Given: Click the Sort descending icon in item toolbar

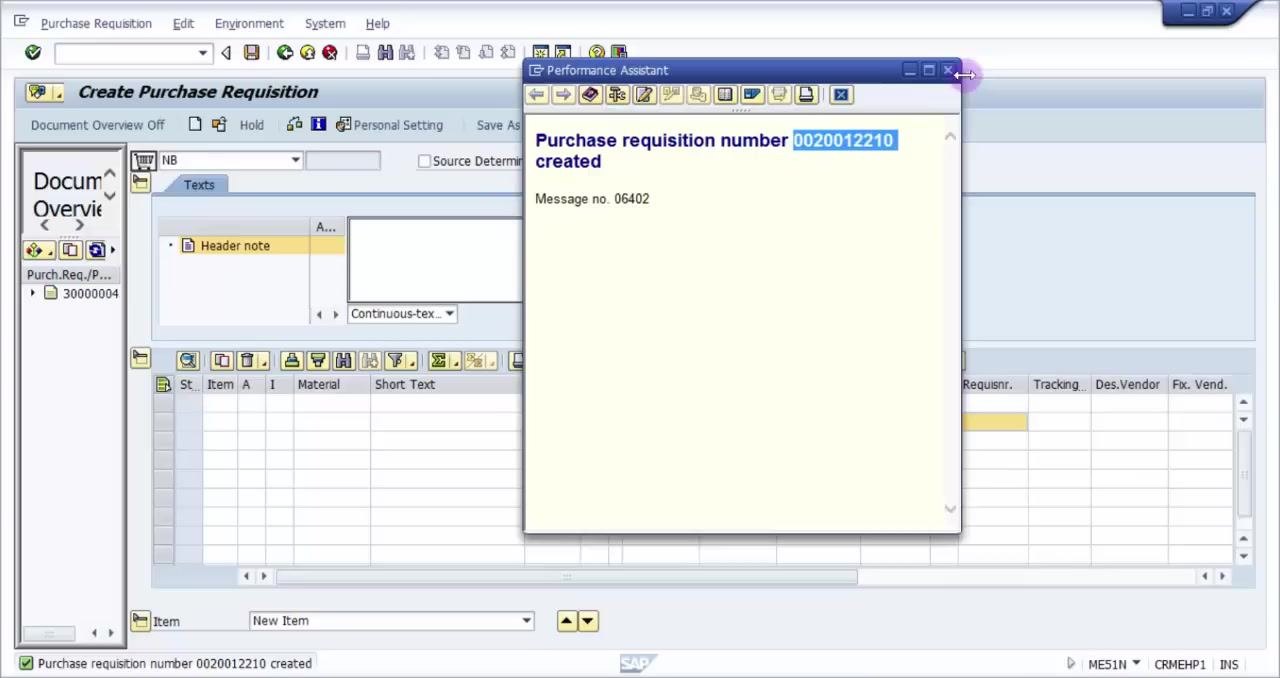Looking at the screenshot, I should click(318, 361).
